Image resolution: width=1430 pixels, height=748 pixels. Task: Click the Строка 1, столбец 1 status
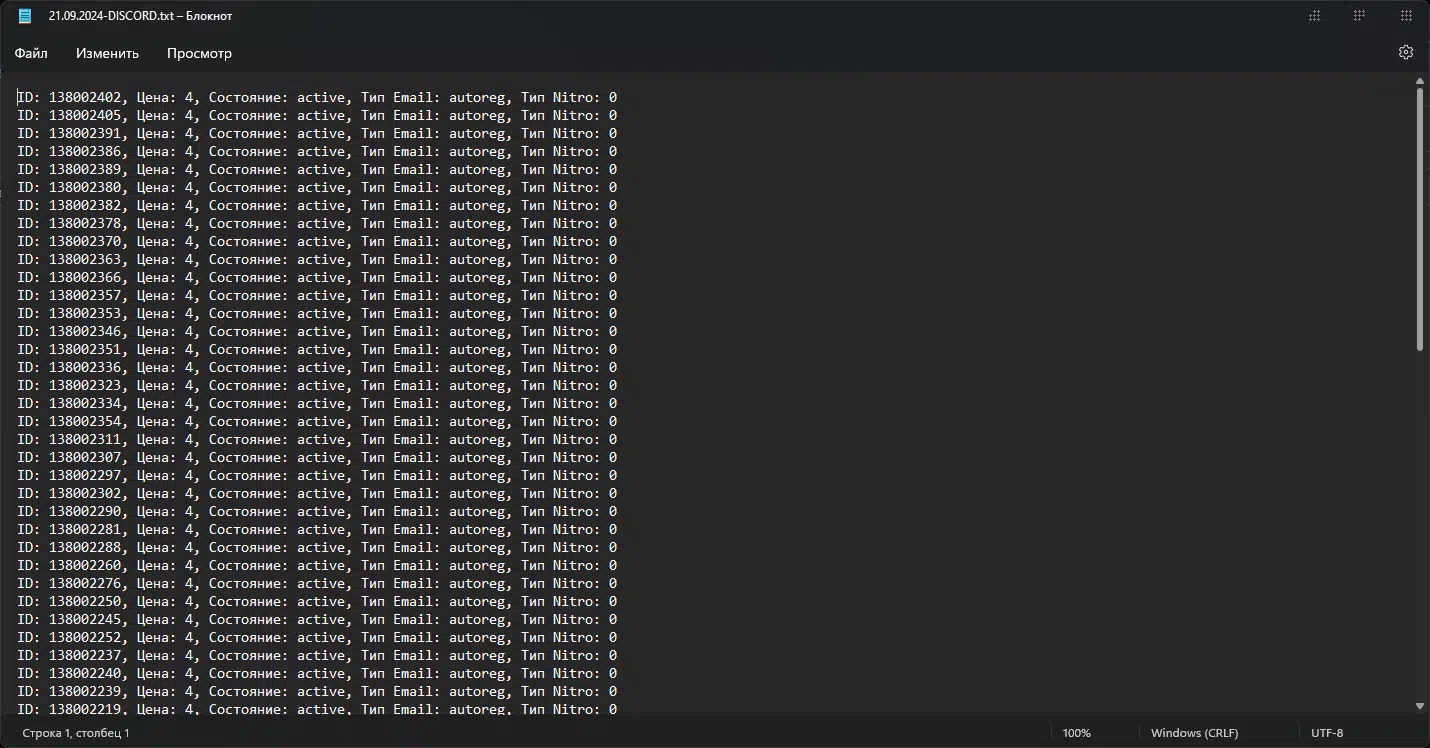point(76,733)
